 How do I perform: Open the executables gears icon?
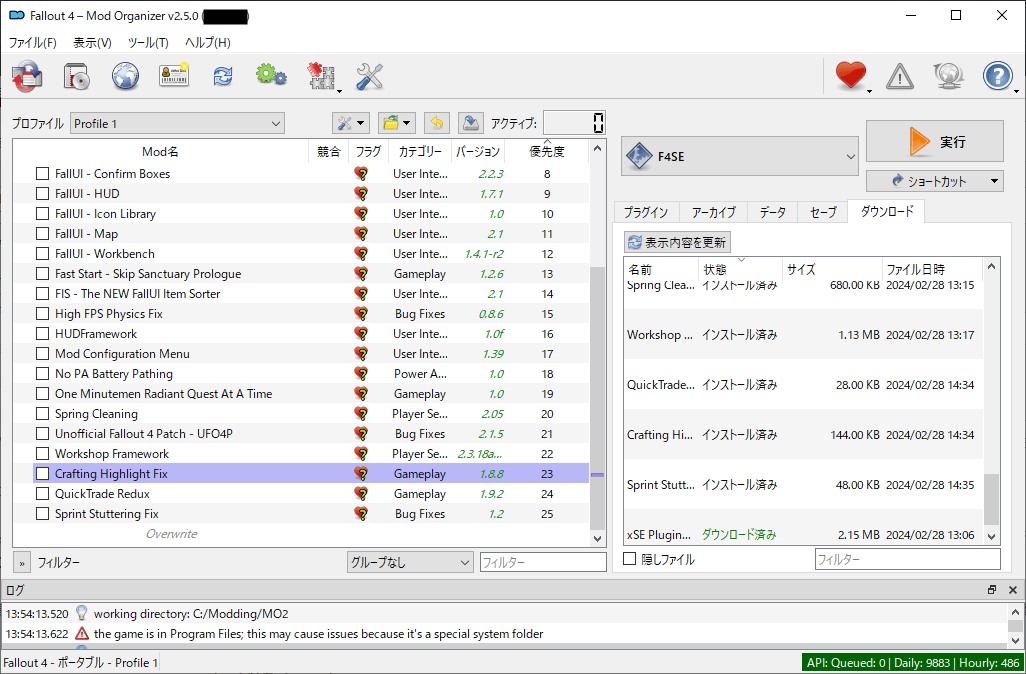pyautogui.click(x=270, y=76)
